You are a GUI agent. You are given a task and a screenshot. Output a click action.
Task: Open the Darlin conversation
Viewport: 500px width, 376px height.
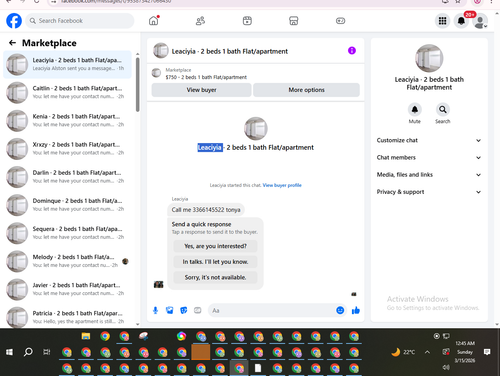[x=68, y=177]
